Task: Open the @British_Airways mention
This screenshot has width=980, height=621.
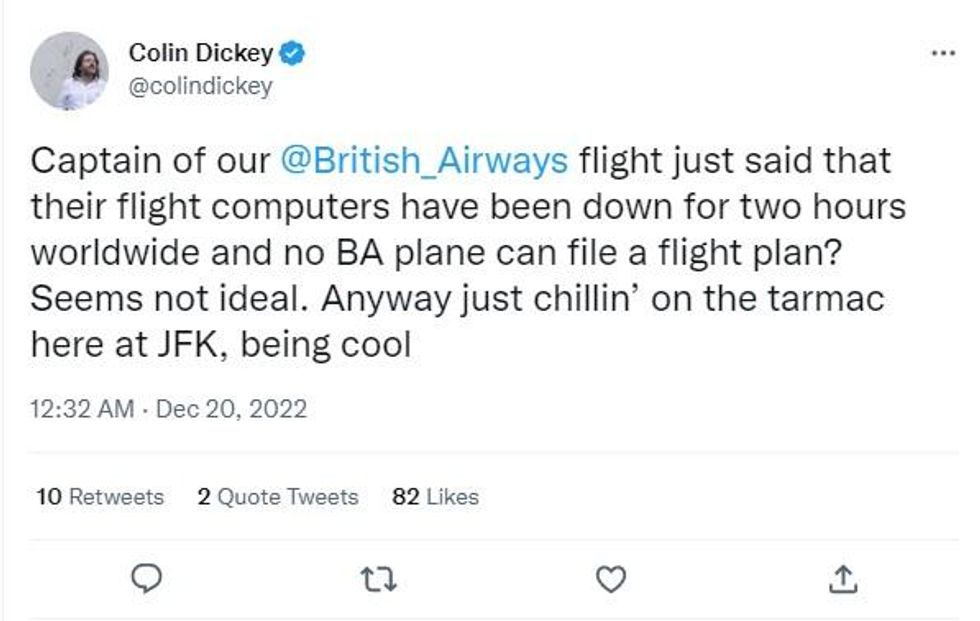Action: [421, 161]
